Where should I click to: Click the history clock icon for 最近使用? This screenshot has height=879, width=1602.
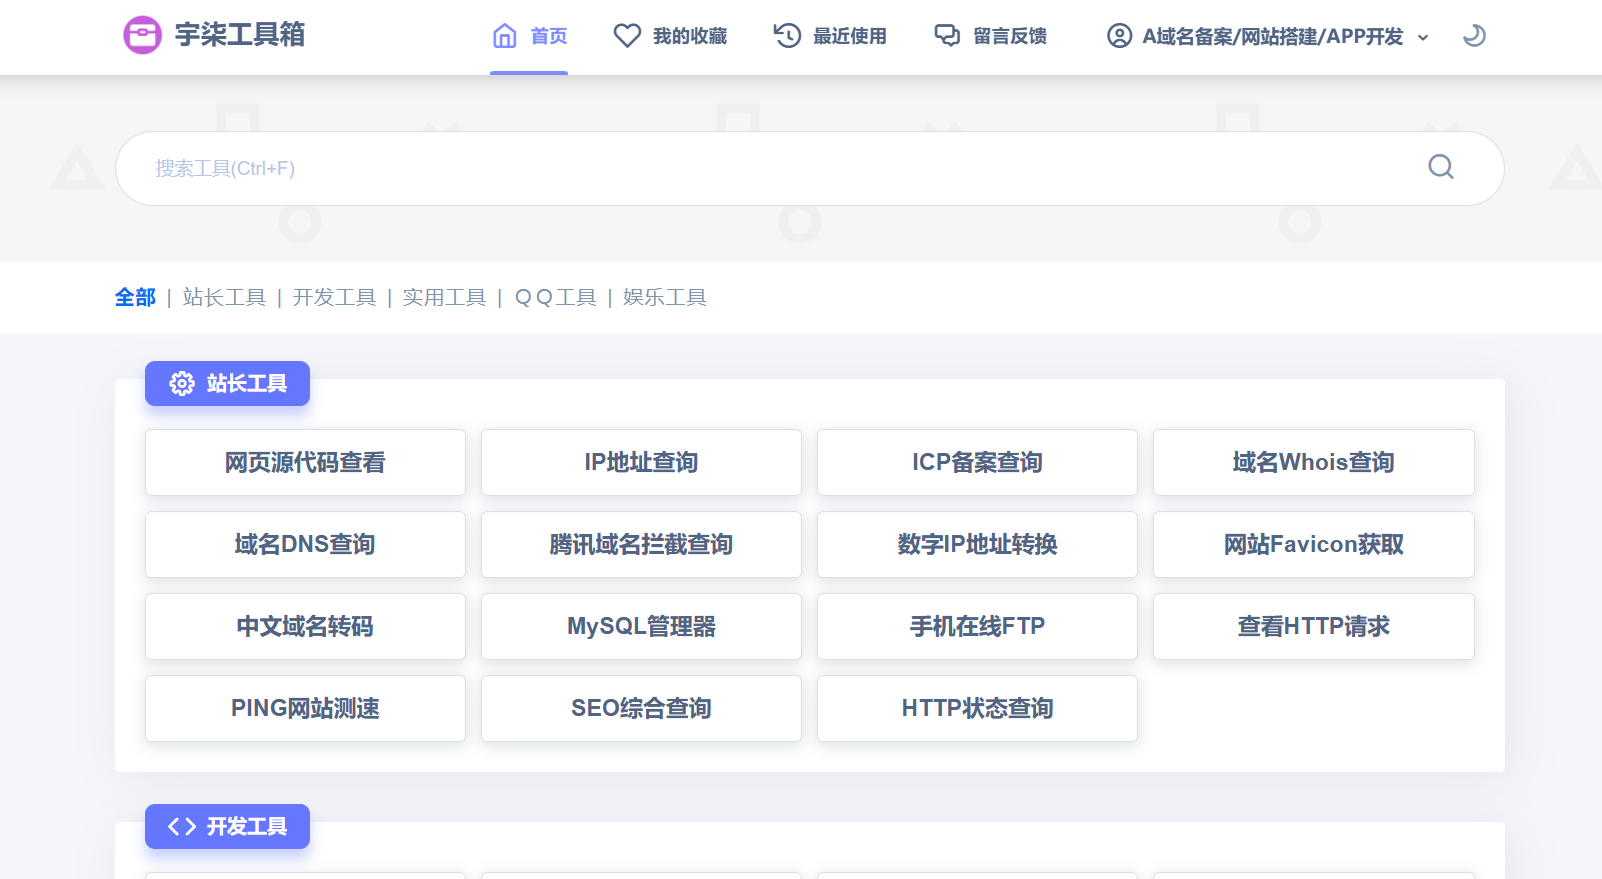787,36
